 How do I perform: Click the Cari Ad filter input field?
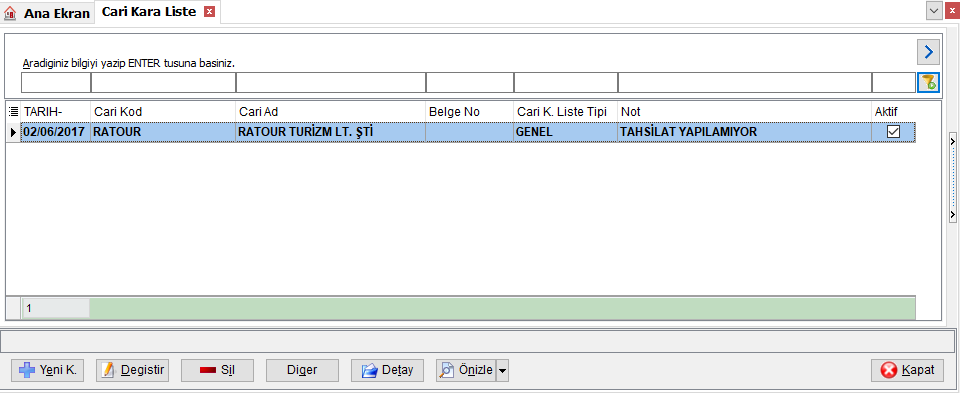click(331, 83)
